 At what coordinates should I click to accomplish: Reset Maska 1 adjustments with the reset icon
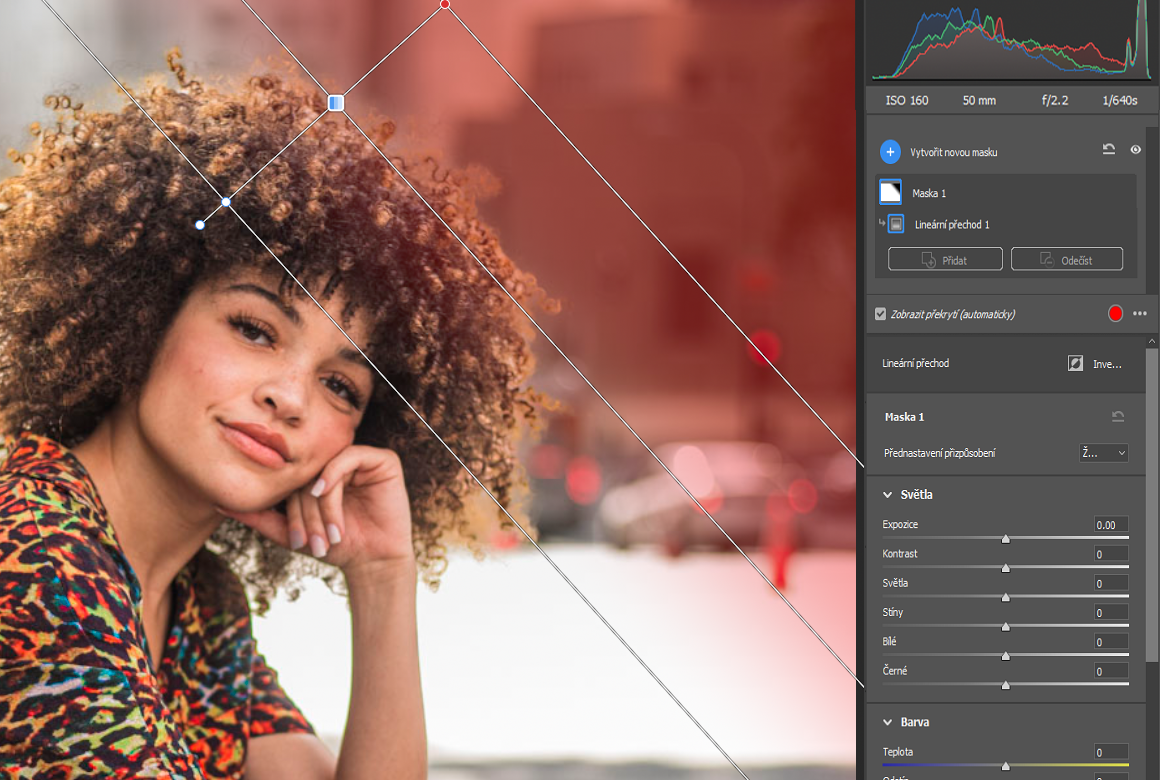tap(1117, 417)
